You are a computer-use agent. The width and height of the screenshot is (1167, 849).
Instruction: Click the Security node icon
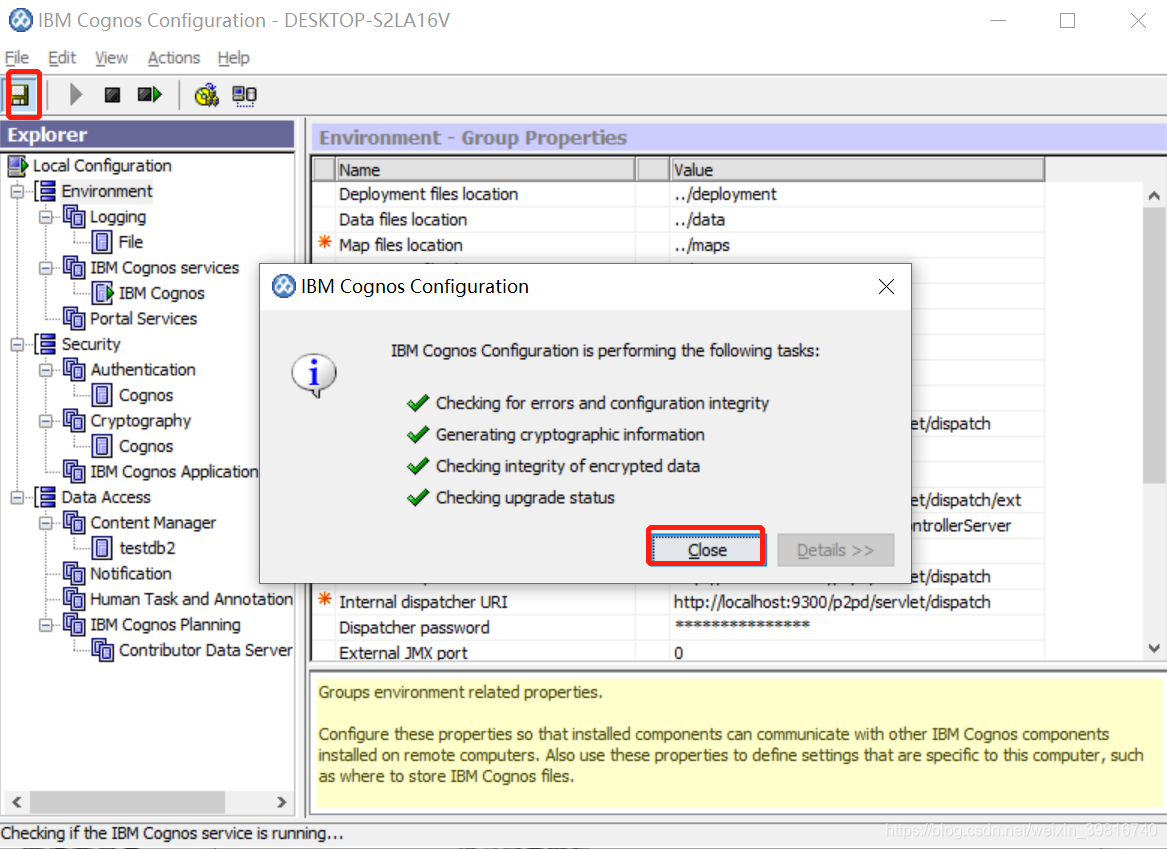click(46, 345)
